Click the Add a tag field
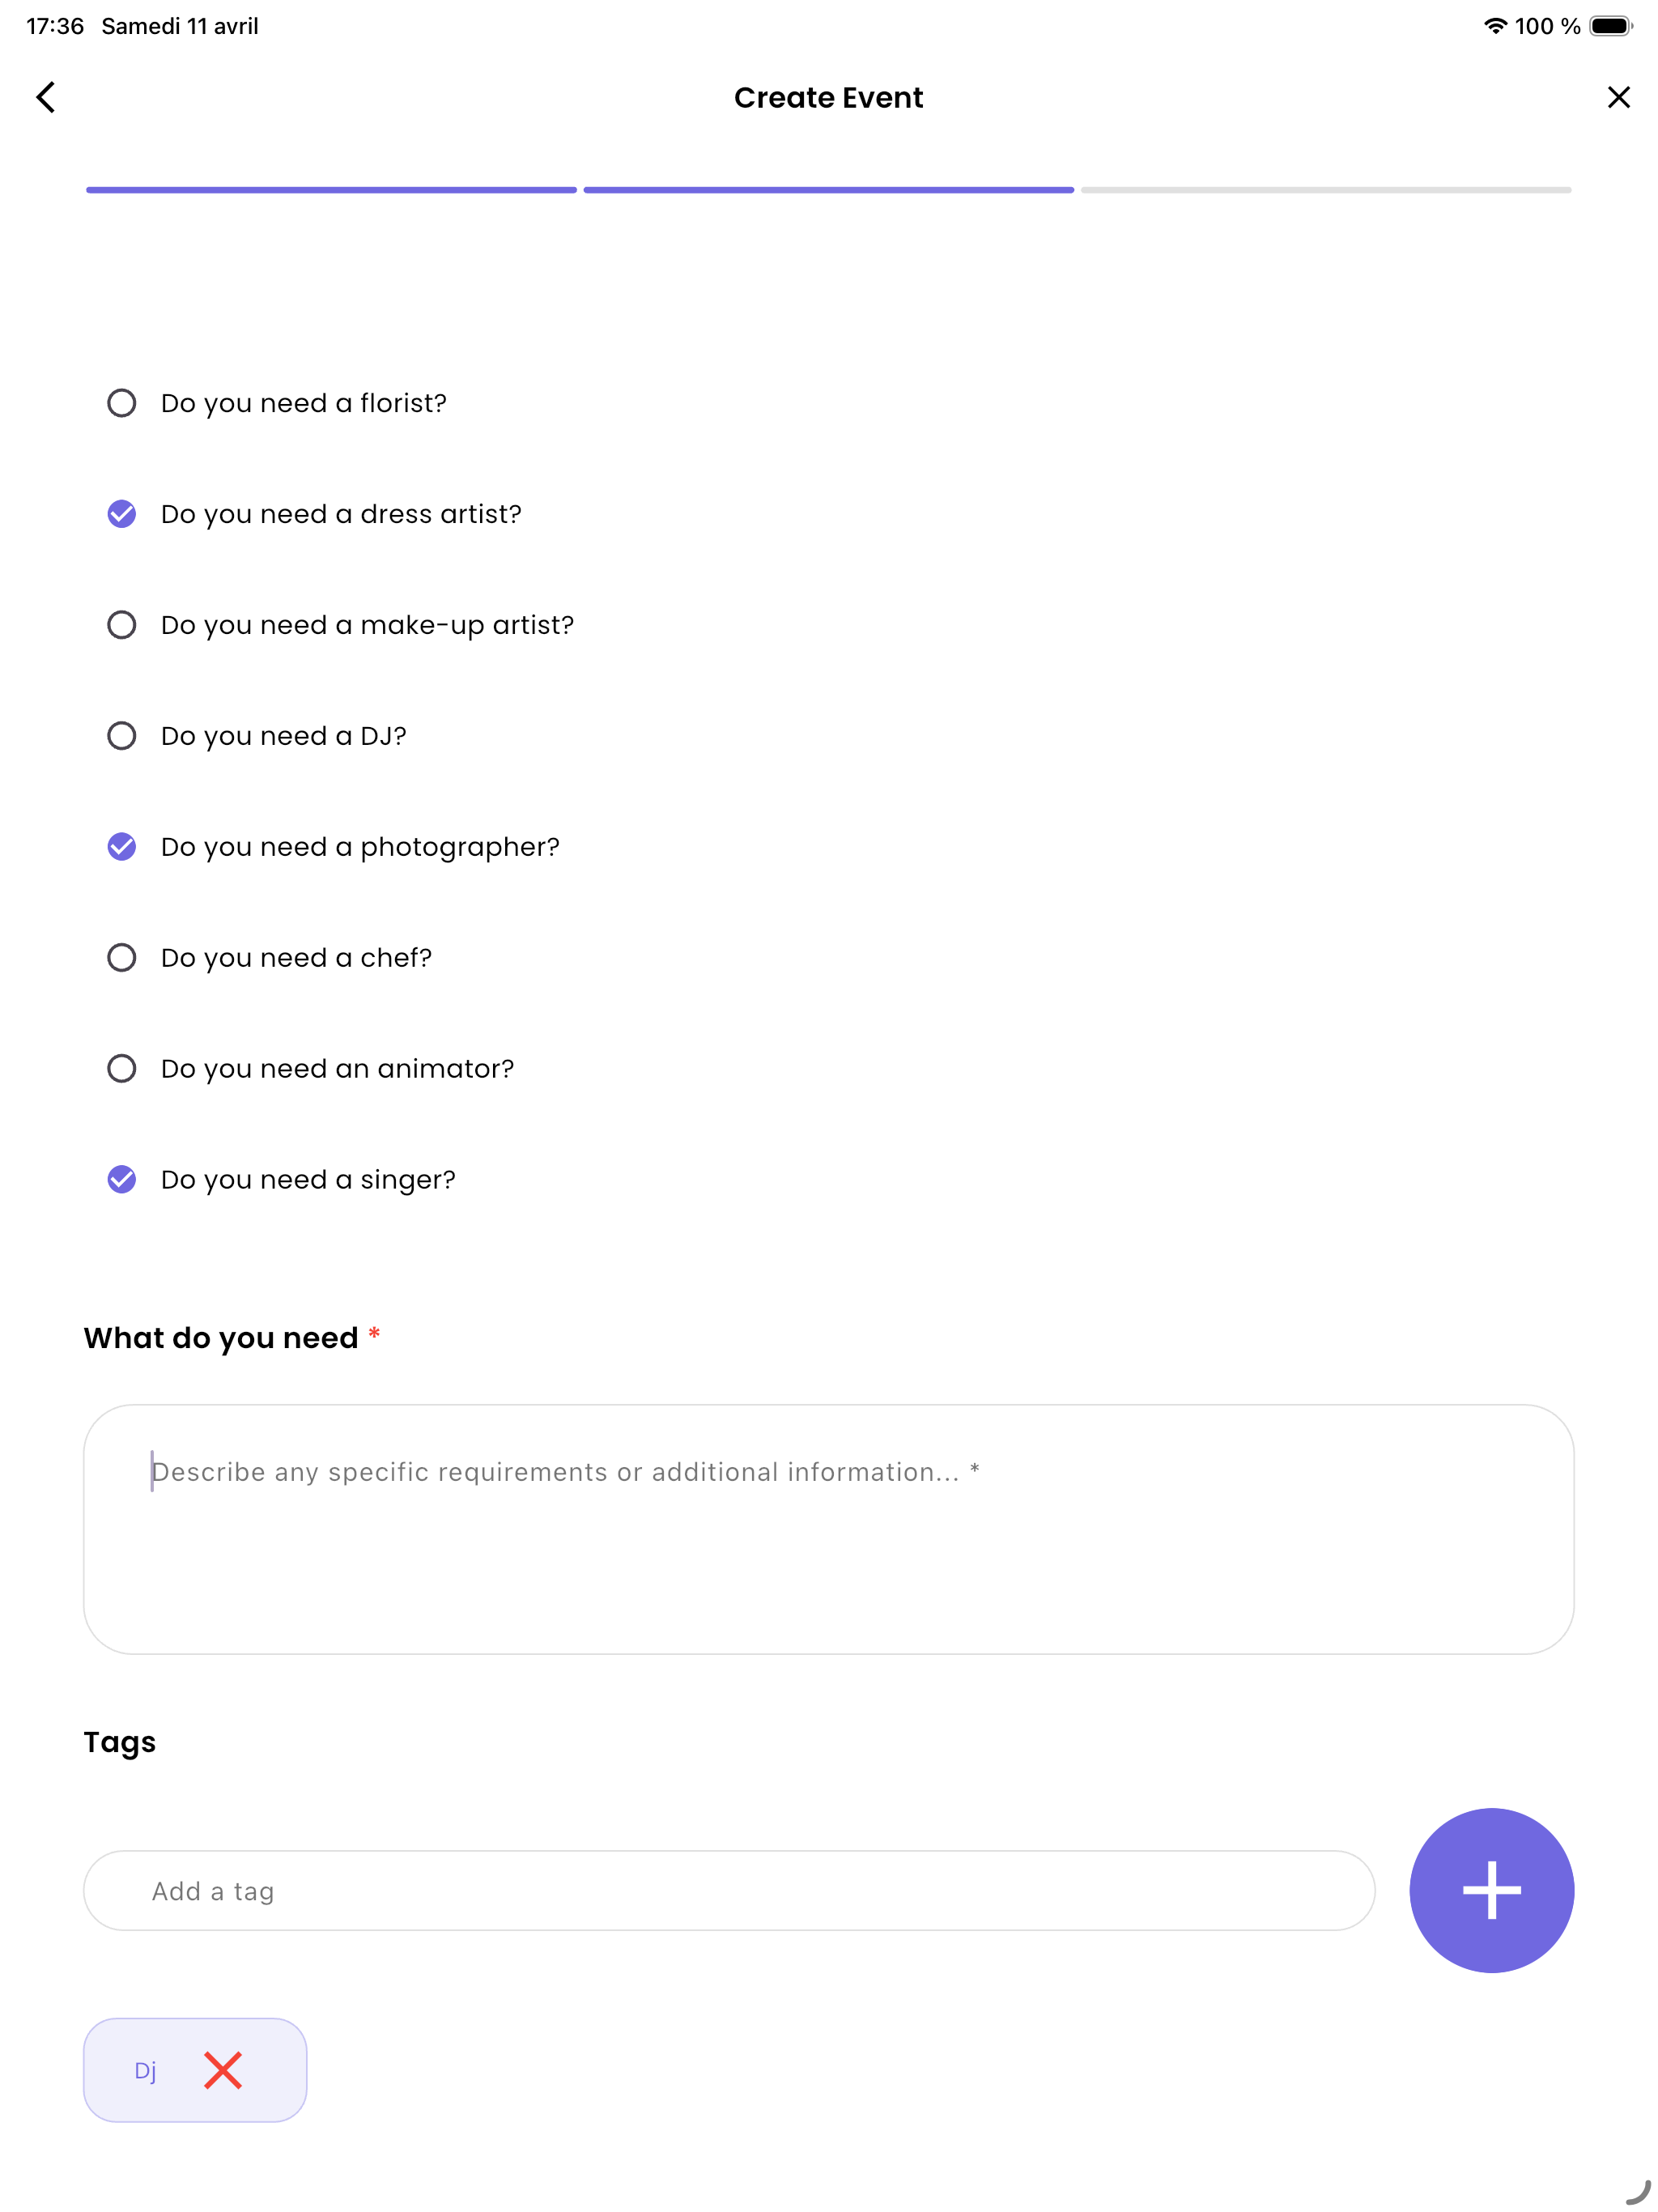 729,1890
